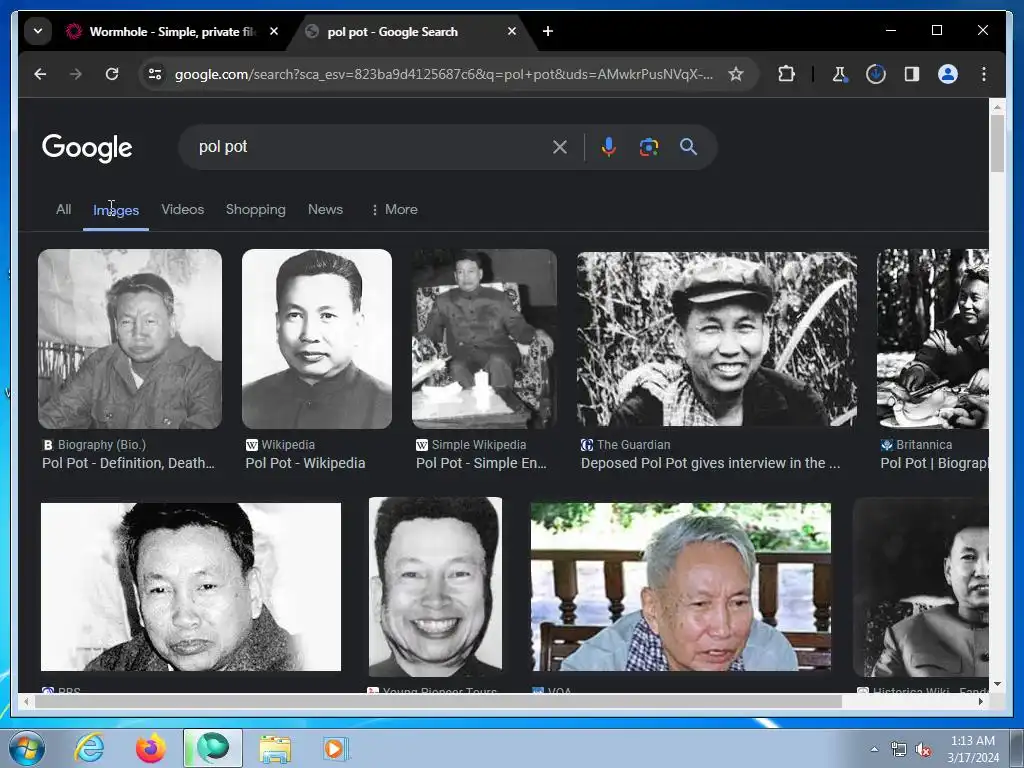
Task: Open Chrome Labs flask icon
Action: (x=839, y=74)
